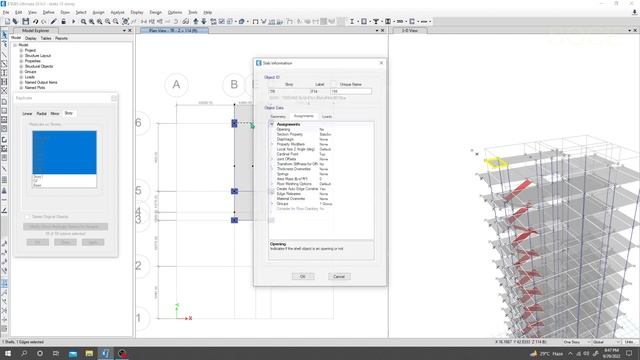Click OK in the Replicate dialog
640x360 pixels.
coord(38,242)
